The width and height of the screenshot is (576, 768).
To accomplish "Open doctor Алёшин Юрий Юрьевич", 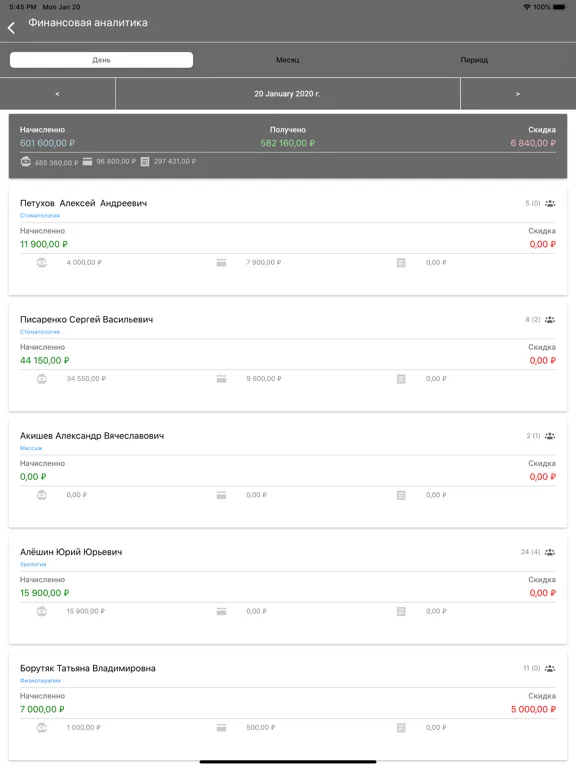I will click(71, 552).
